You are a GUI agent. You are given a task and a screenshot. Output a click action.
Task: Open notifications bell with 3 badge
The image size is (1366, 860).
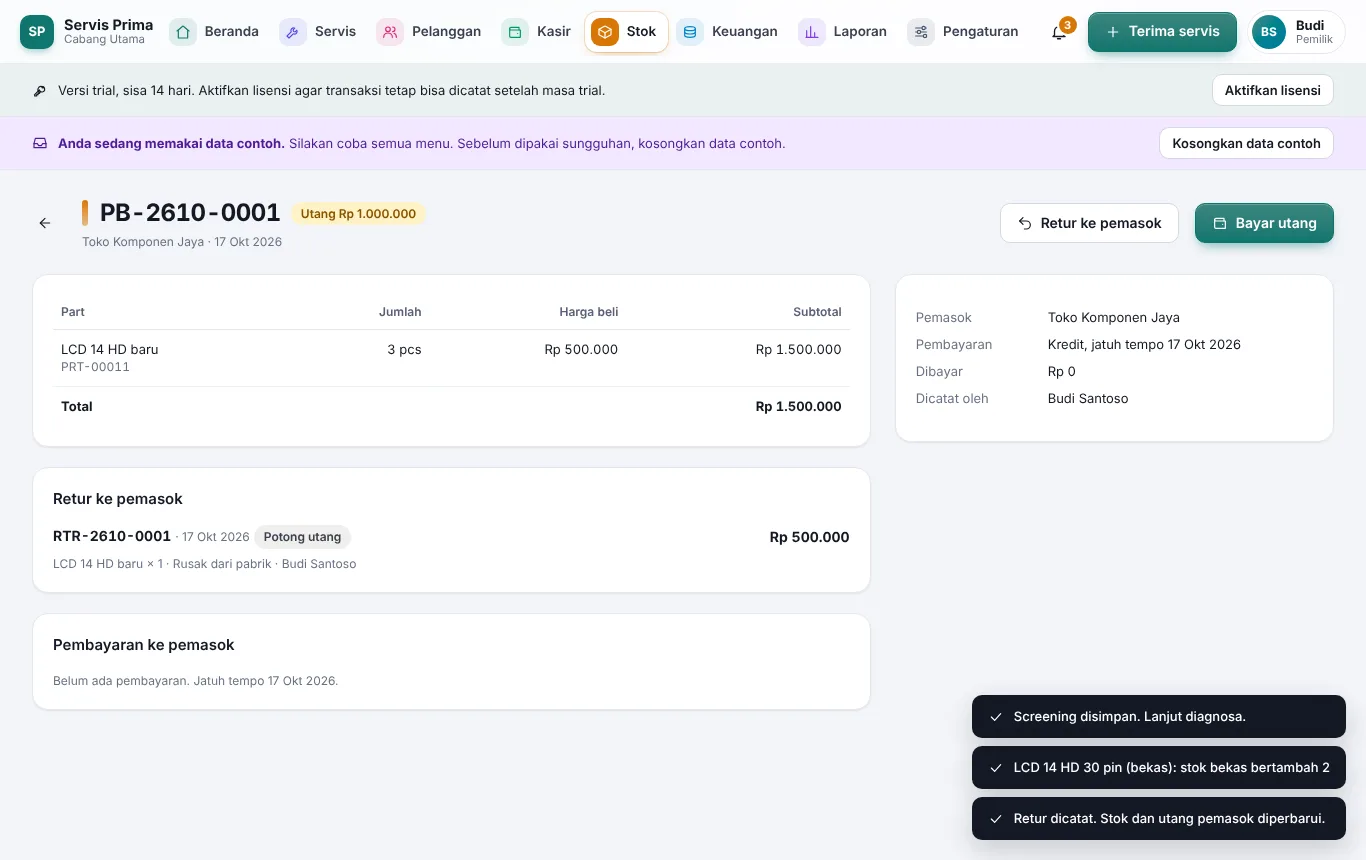(1059, 32)
